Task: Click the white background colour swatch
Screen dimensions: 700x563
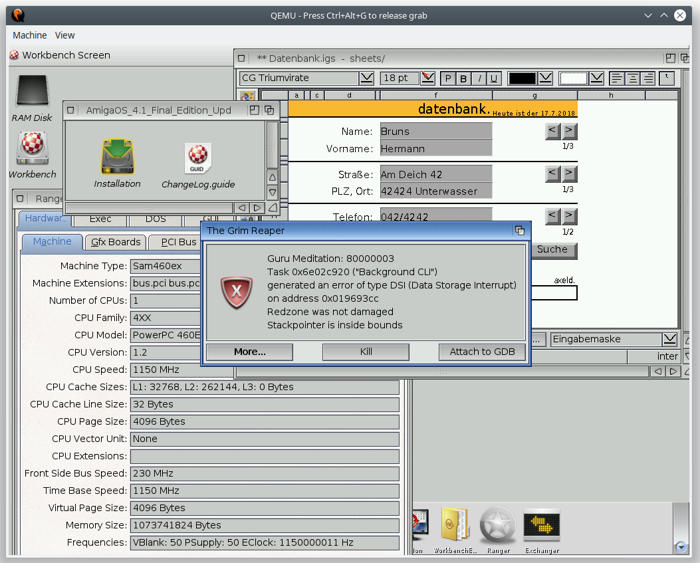Action: pos(573,78)
